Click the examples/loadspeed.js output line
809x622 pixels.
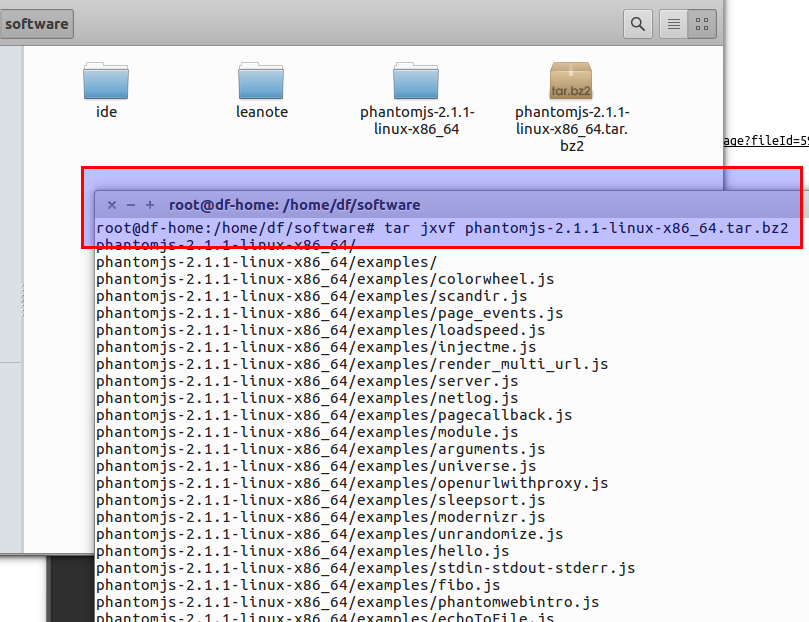[320, 330]
